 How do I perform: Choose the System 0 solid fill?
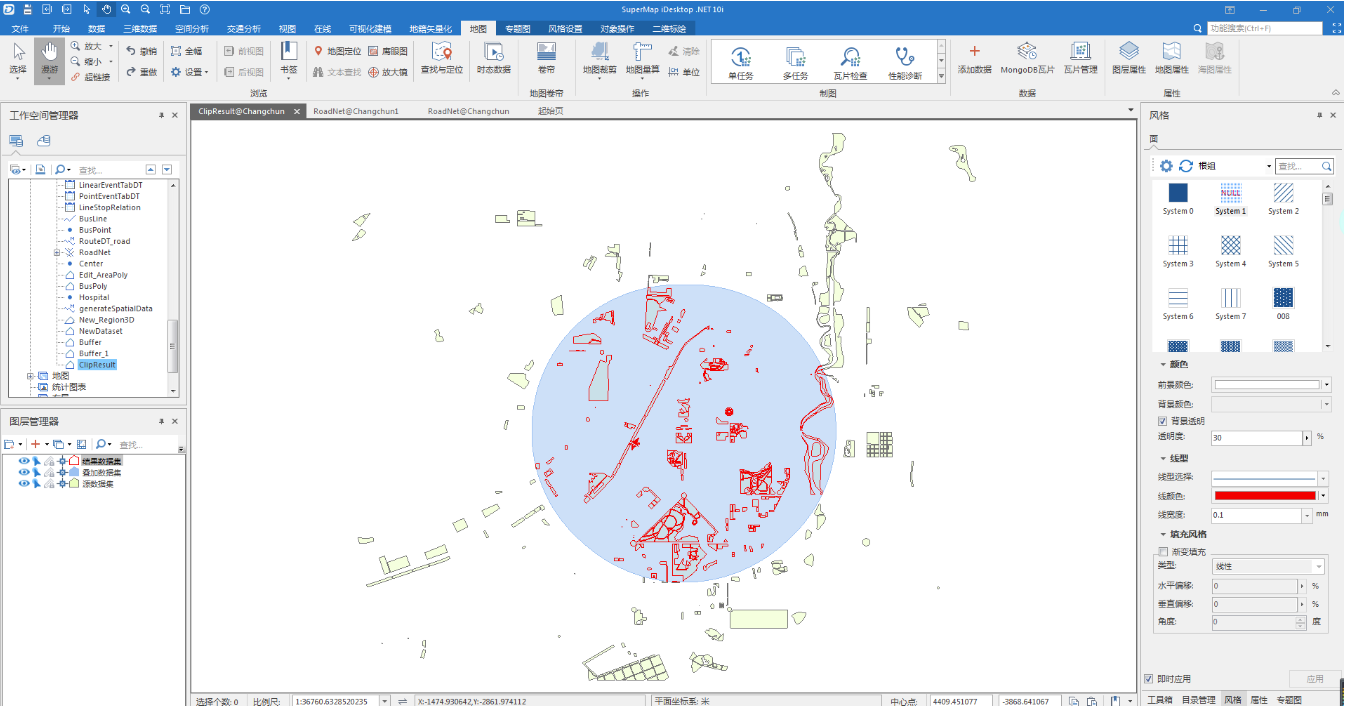1178,193
